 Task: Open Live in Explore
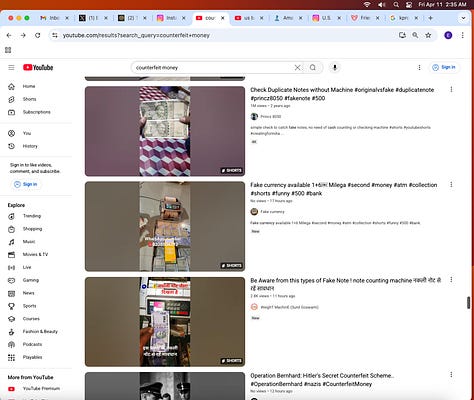coord(27,268)
